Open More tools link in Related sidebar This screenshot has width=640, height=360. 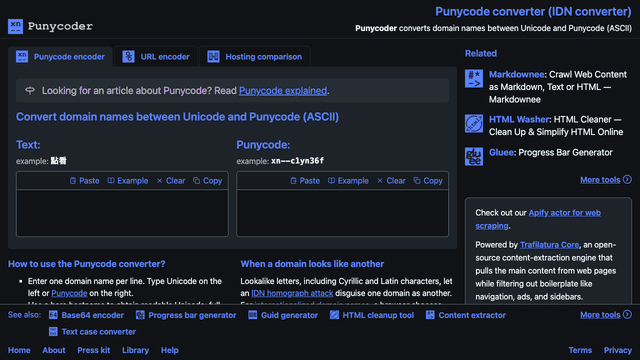tap(600, 180)
